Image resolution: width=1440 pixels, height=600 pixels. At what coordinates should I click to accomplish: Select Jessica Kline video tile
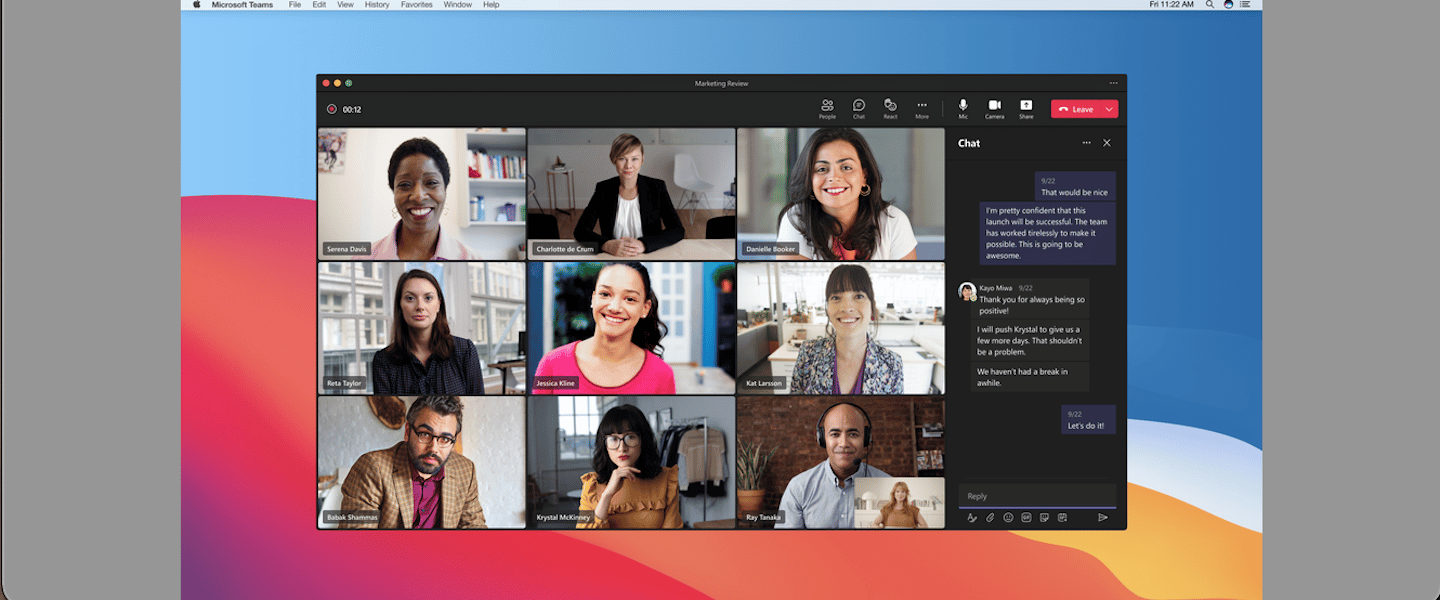coord(631,328)
